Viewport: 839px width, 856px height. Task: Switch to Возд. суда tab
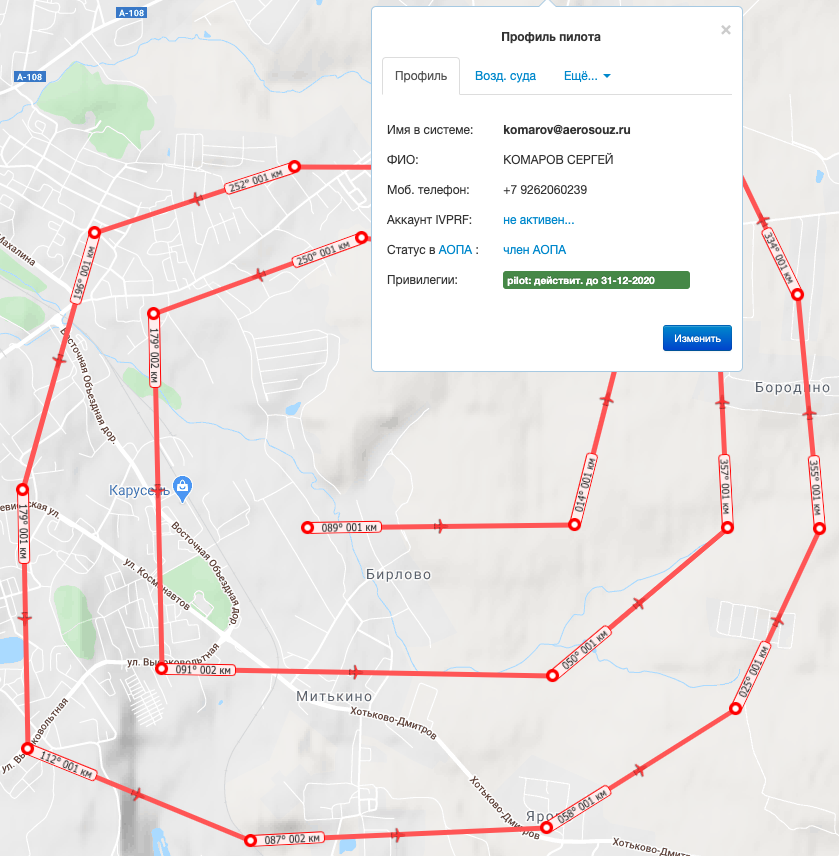(505, 76)
